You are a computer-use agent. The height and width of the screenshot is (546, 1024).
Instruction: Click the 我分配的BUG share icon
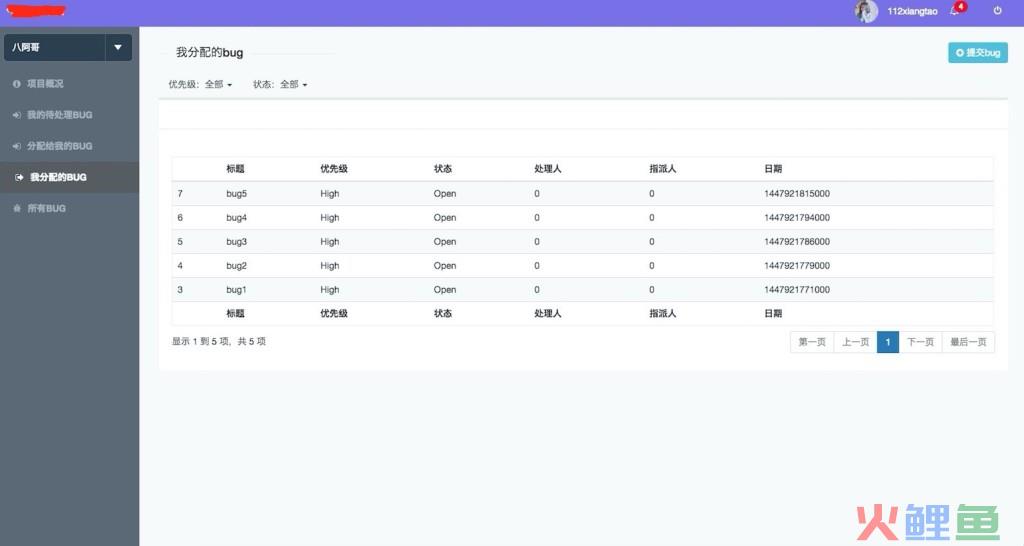(x=19, y=177)
